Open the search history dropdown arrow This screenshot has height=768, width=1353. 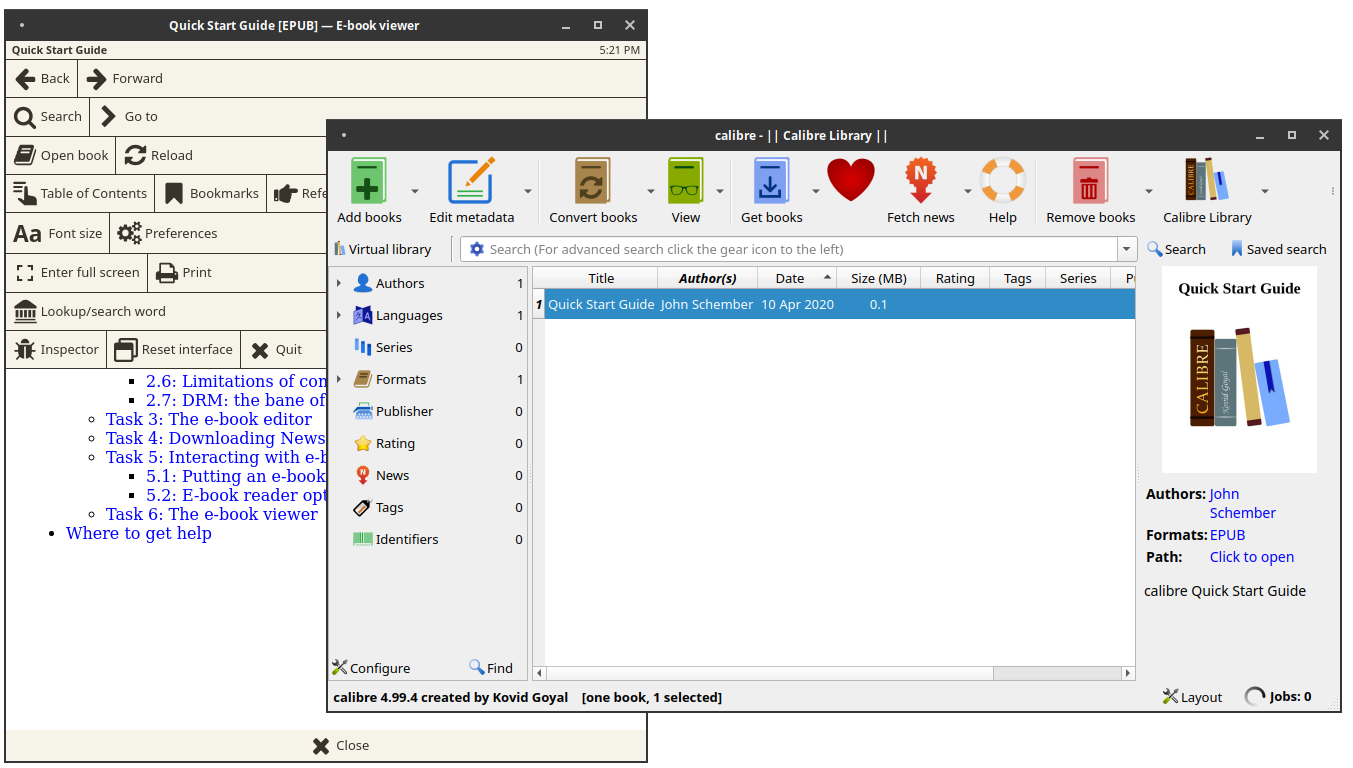pos(1128,249)
